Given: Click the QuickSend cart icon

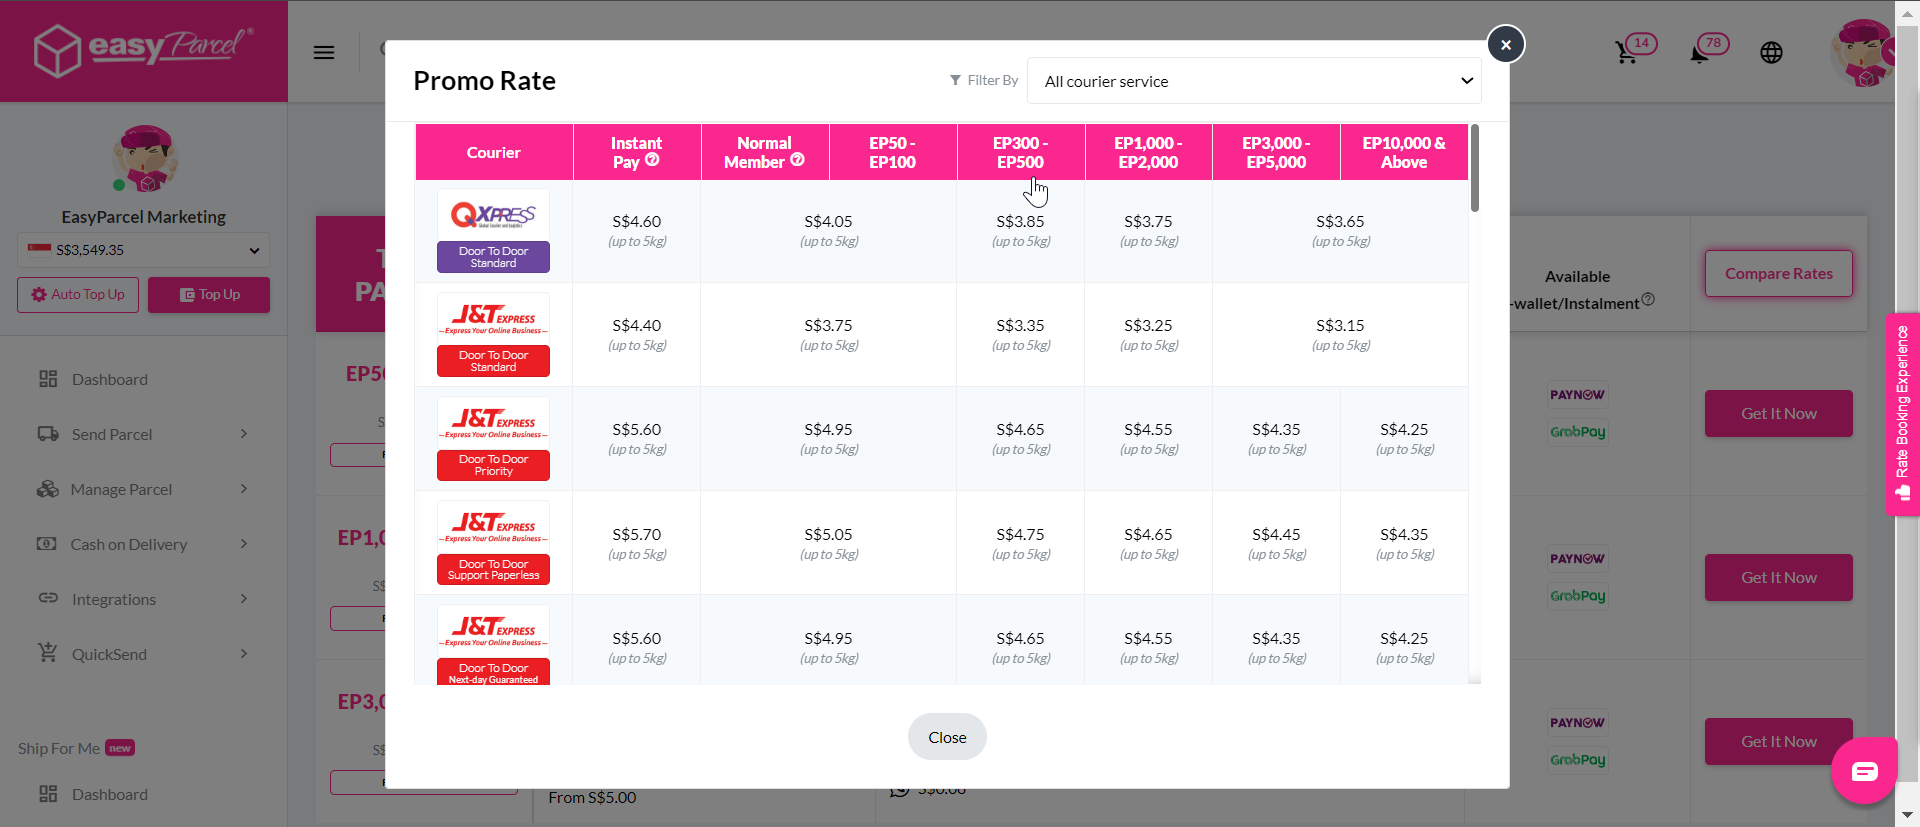Looking at the screenshot, I should click(47, 652).
